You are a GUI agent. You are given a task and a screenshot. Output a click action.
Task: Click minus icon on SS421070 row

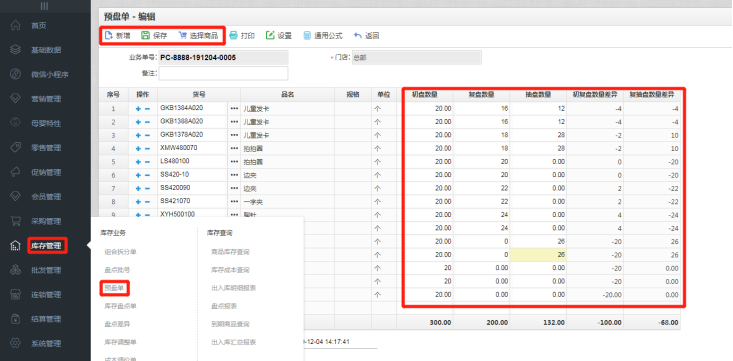pos(147,202)
